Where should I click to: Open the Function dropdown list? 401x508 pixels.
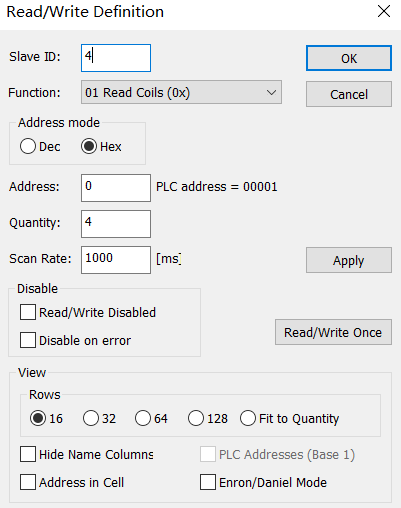181,92
